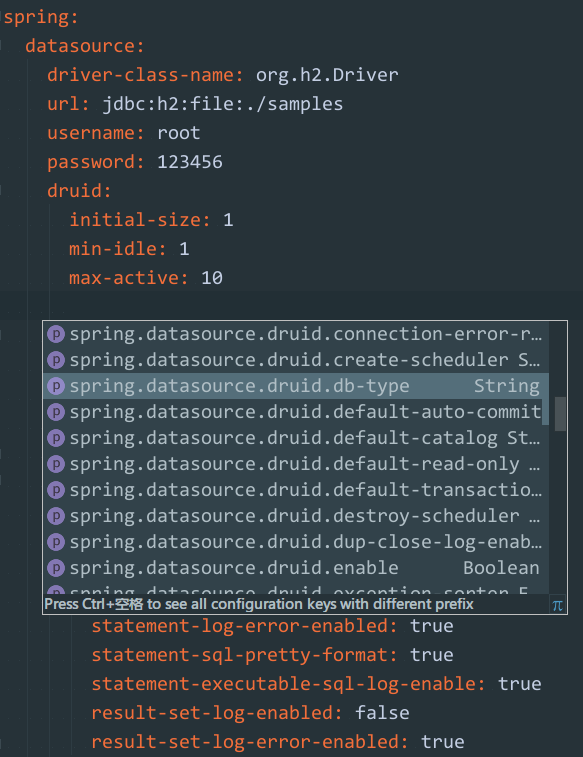
Task: Click the url key
Action: (x=68, y=104)
